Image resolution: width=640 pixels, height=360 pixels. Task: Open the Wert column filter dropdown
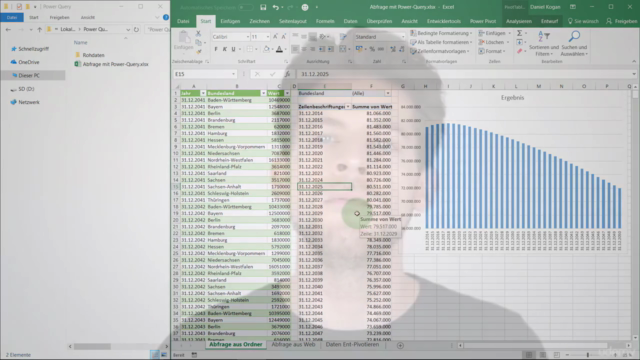pos(287,93)
